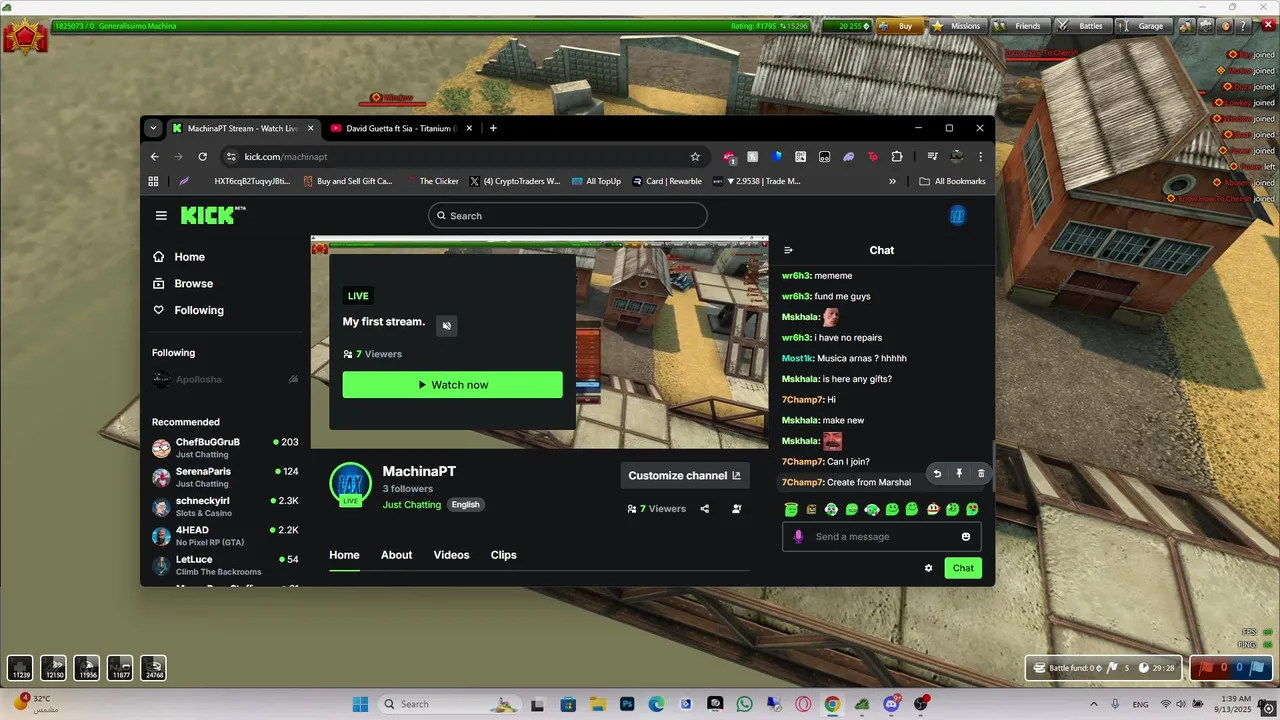
Task: Unmute the stream preview sound
Action: click(447, 326)
